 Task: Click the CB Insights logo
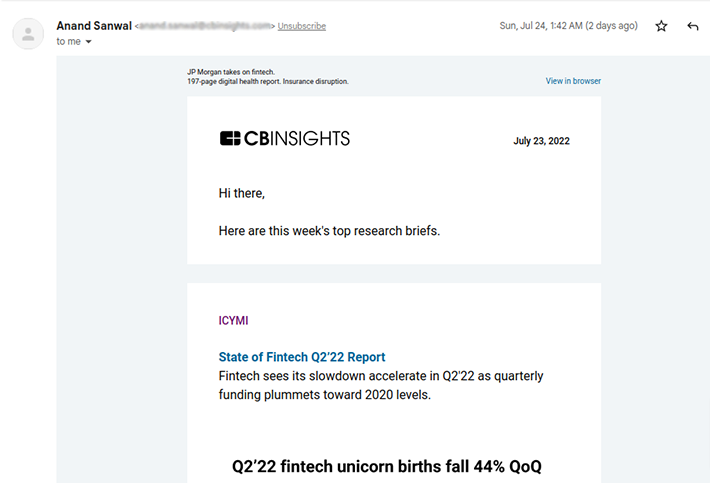(x=285, y=139)
